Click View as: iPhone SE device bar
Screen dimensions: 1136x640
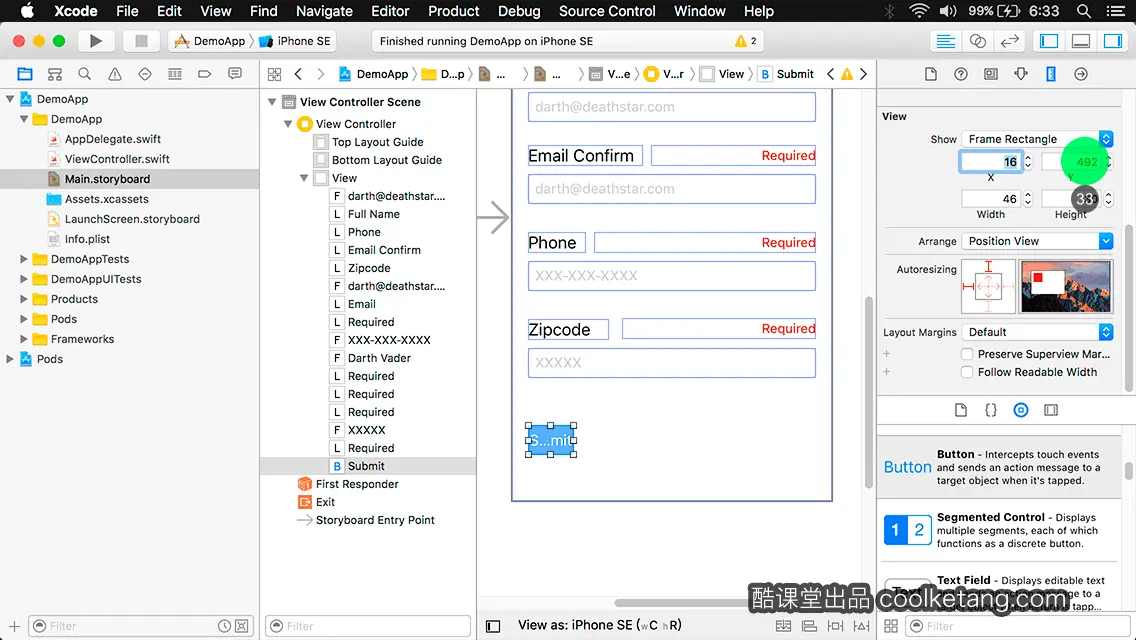(599, 626)
